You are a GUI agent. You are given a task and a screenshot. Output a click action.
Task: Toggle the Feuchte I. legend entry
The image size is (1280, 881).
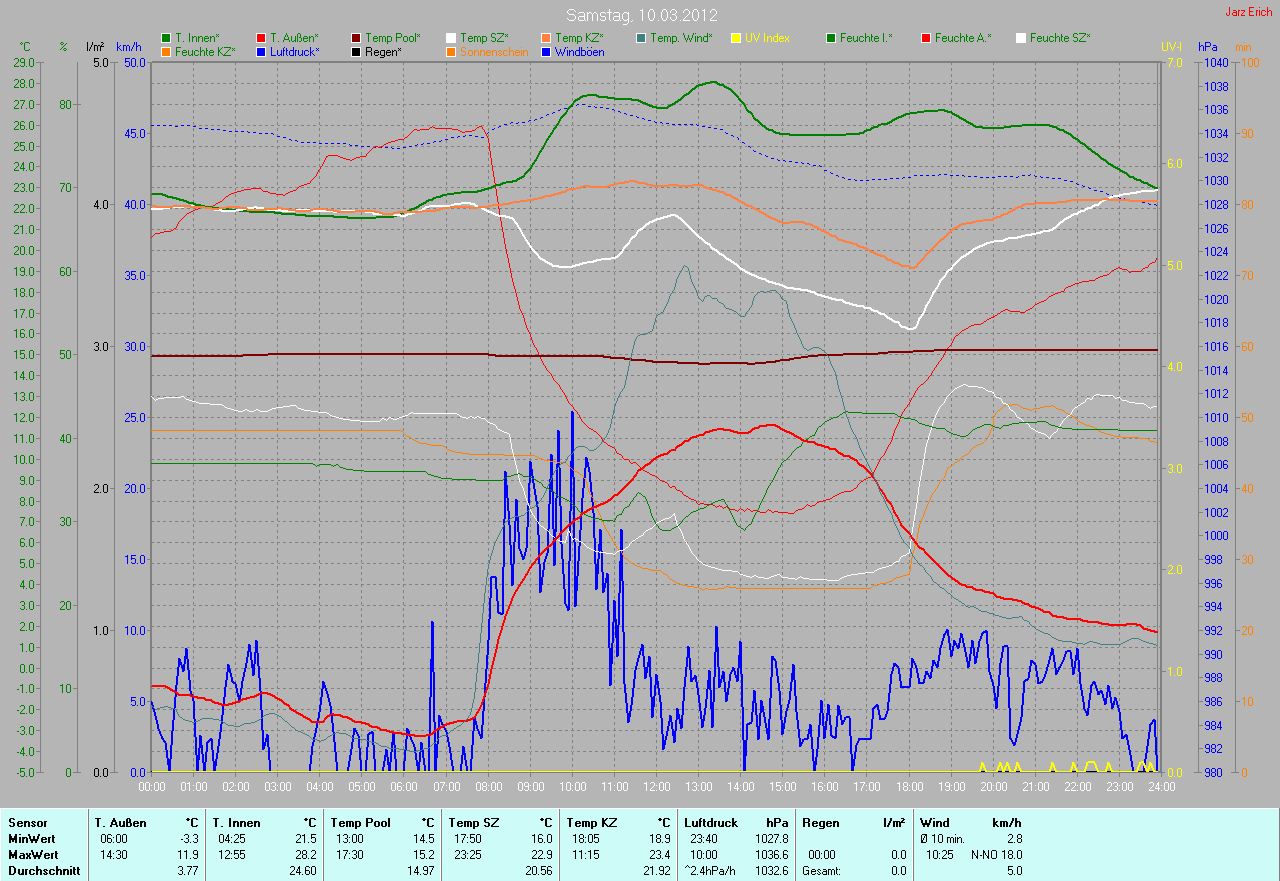tap(866, 38)
